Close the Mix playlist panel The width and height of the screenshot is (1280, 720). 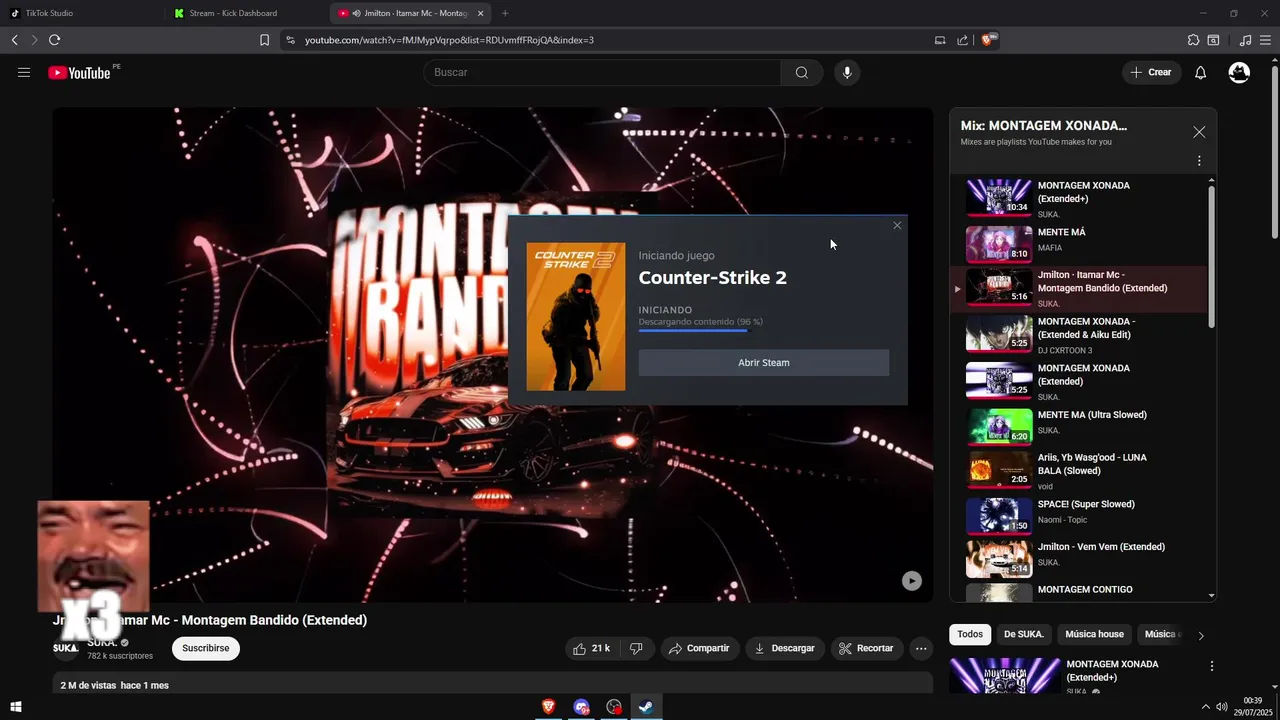pyautogui.click(x=1199, y=132)
